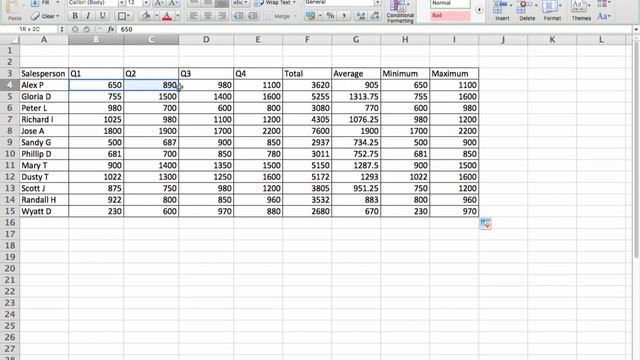Align text left
640x360 pixels.
[194, 16]
